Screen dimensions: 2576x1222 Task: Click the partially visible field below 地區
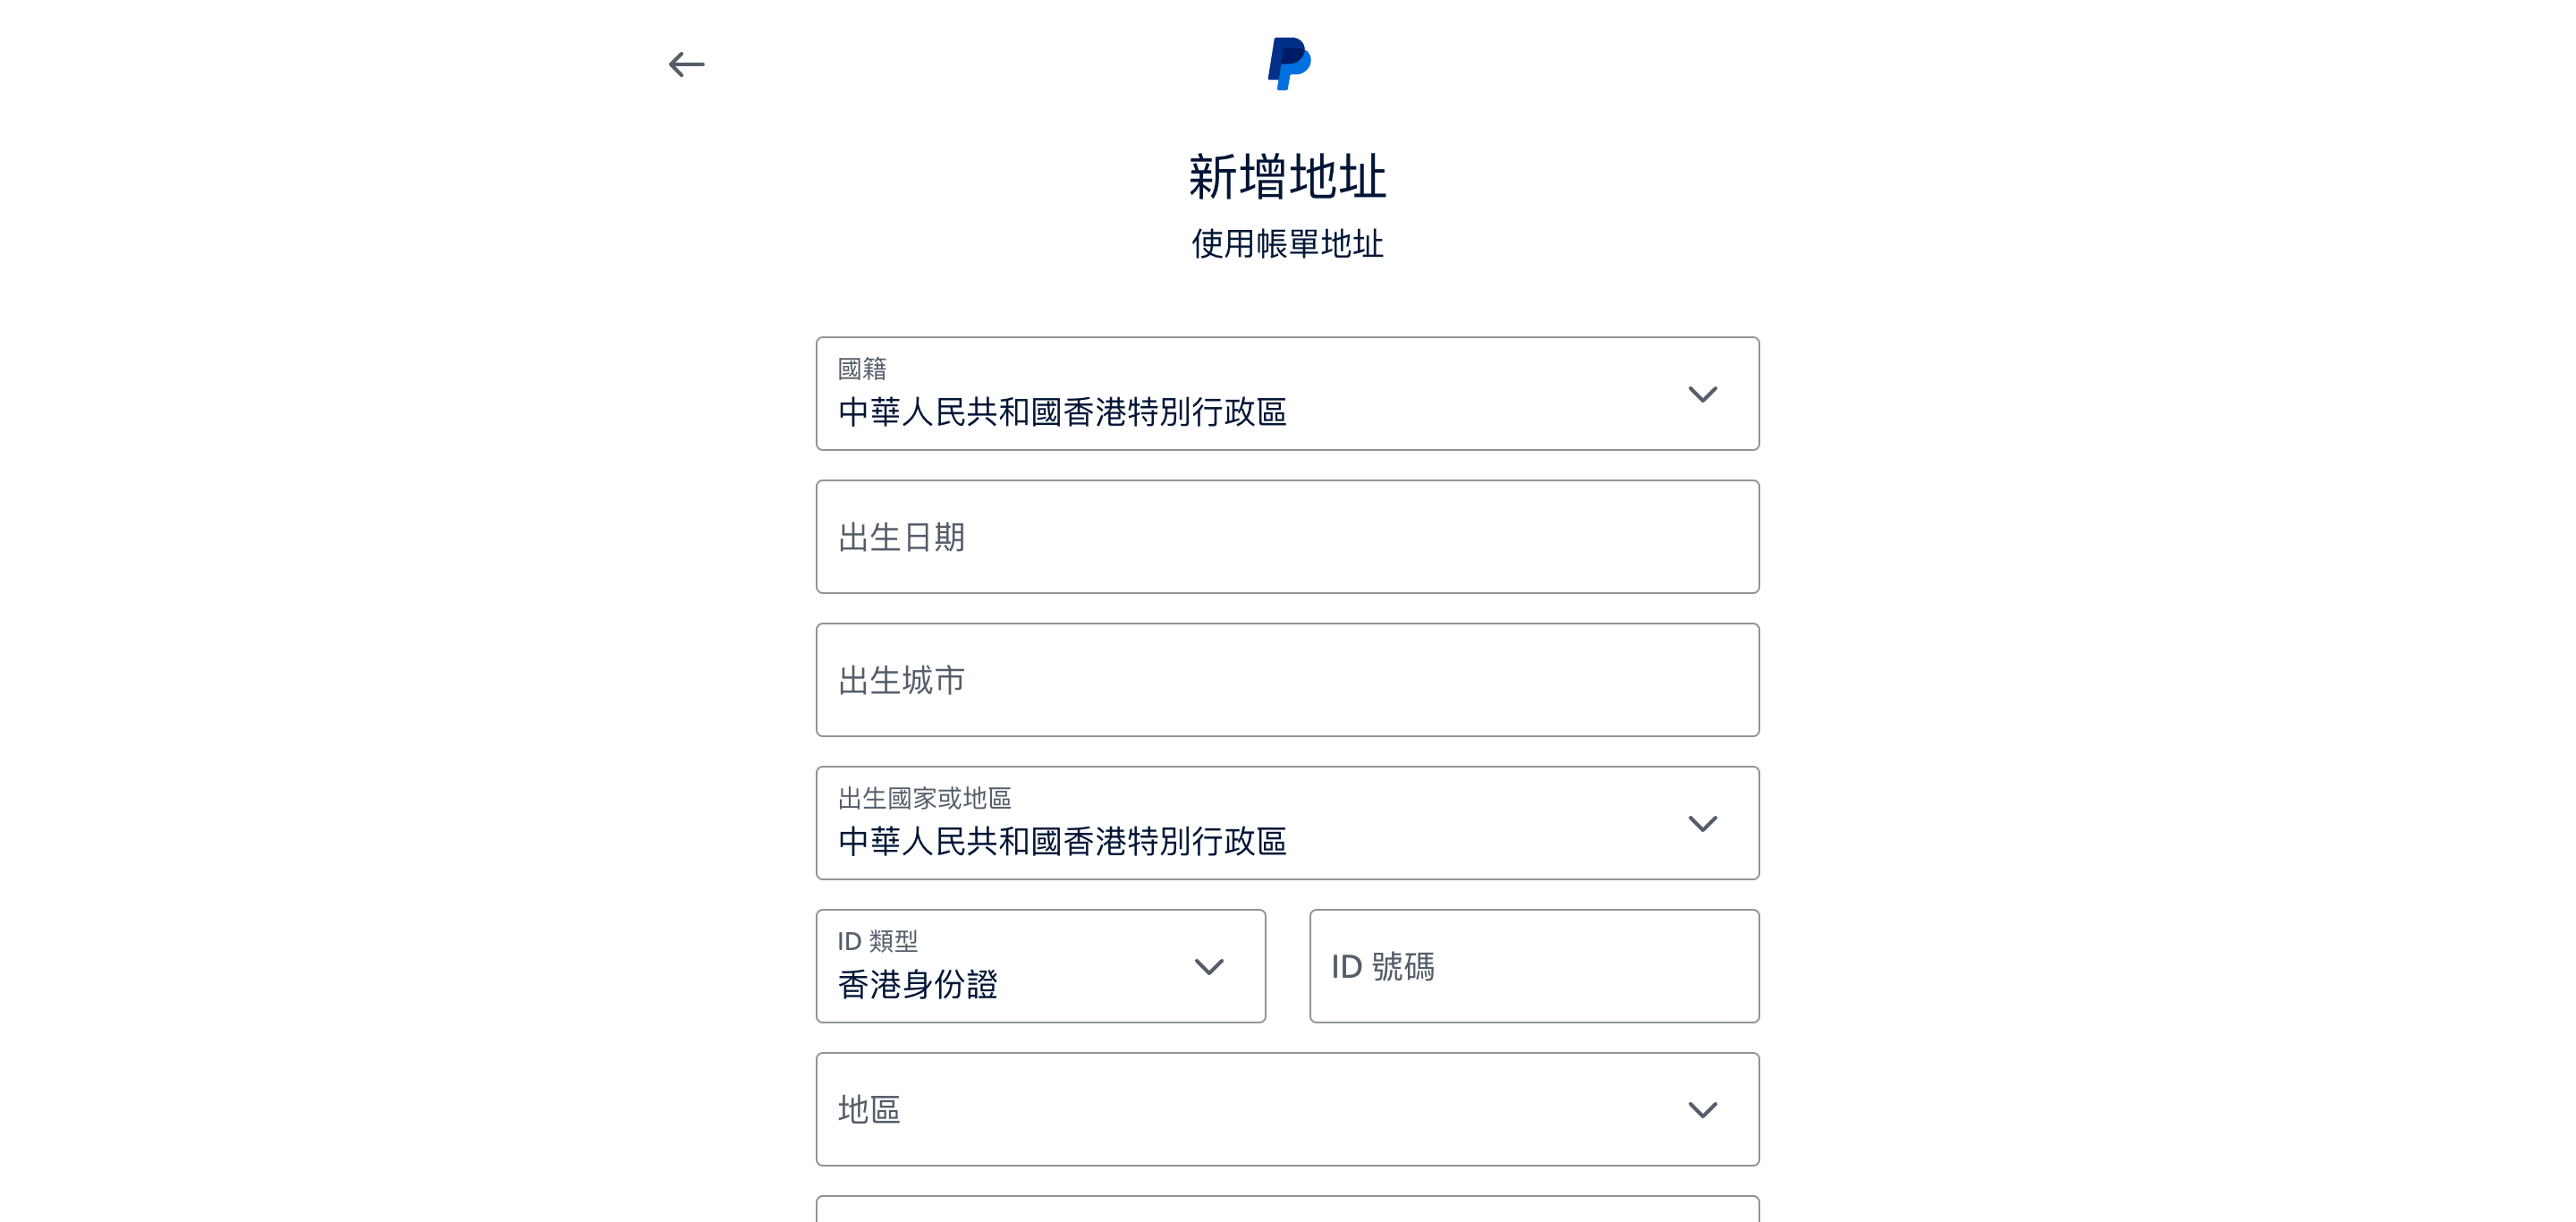[1287, 1209]
